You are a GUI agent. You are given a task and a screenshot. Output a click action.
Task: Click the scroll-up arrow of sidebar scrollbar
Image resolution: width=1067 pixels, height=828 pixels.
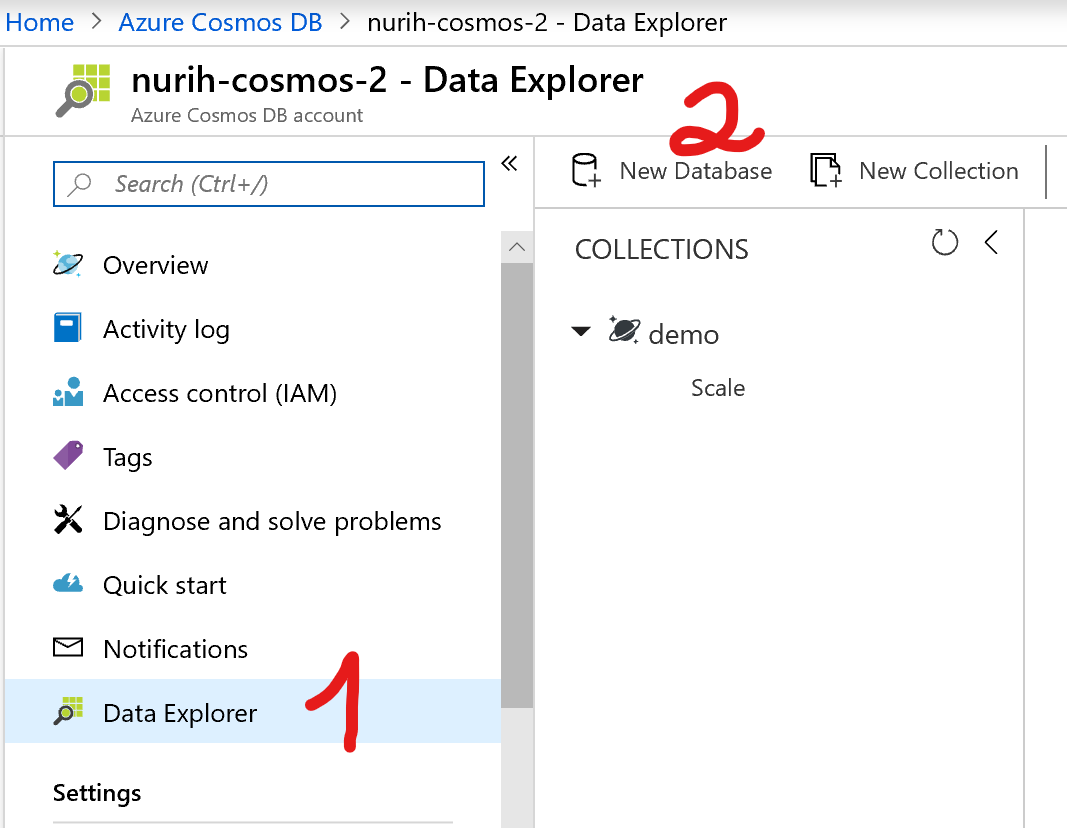517,247
